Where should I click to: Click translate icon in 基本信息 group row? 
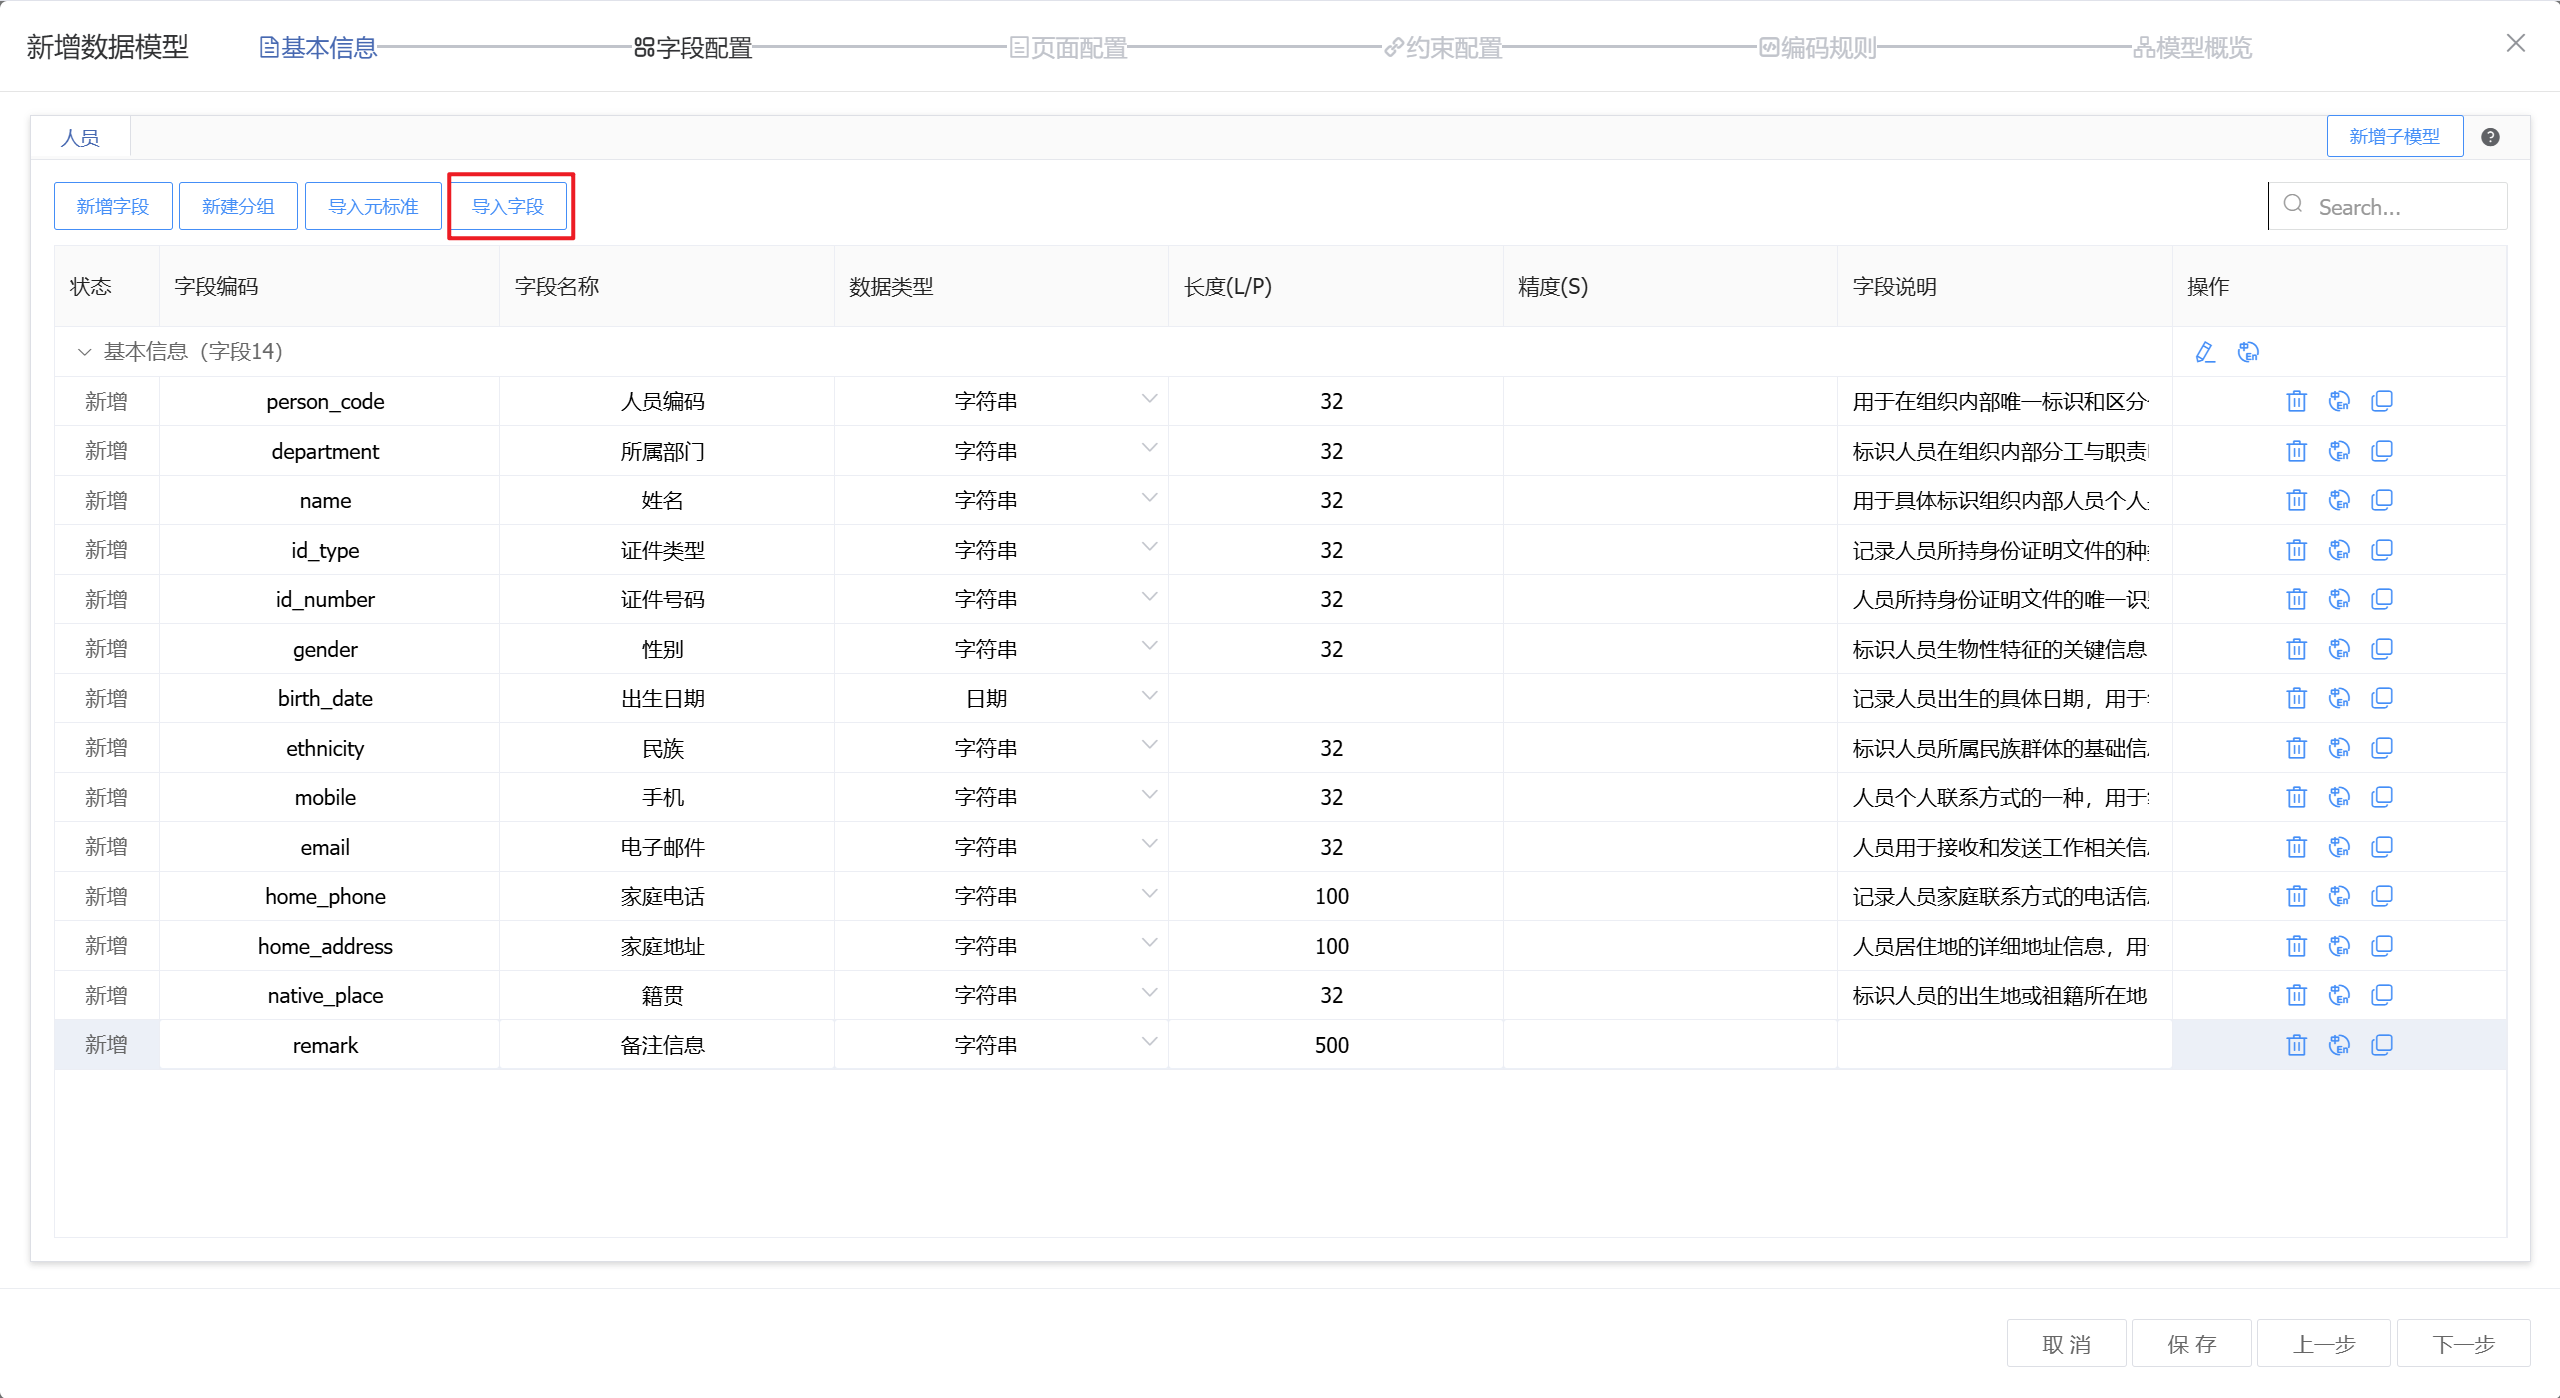click(x=2248, y=352)
